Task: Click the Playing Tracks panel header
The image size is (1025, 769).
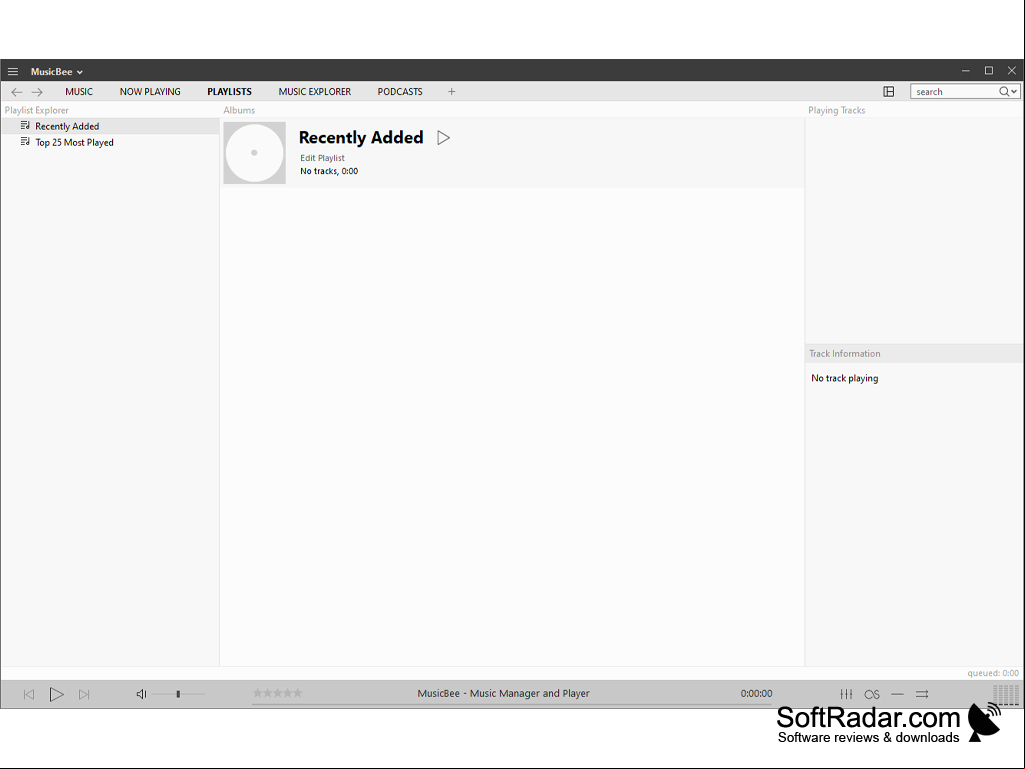Action: 836,110
